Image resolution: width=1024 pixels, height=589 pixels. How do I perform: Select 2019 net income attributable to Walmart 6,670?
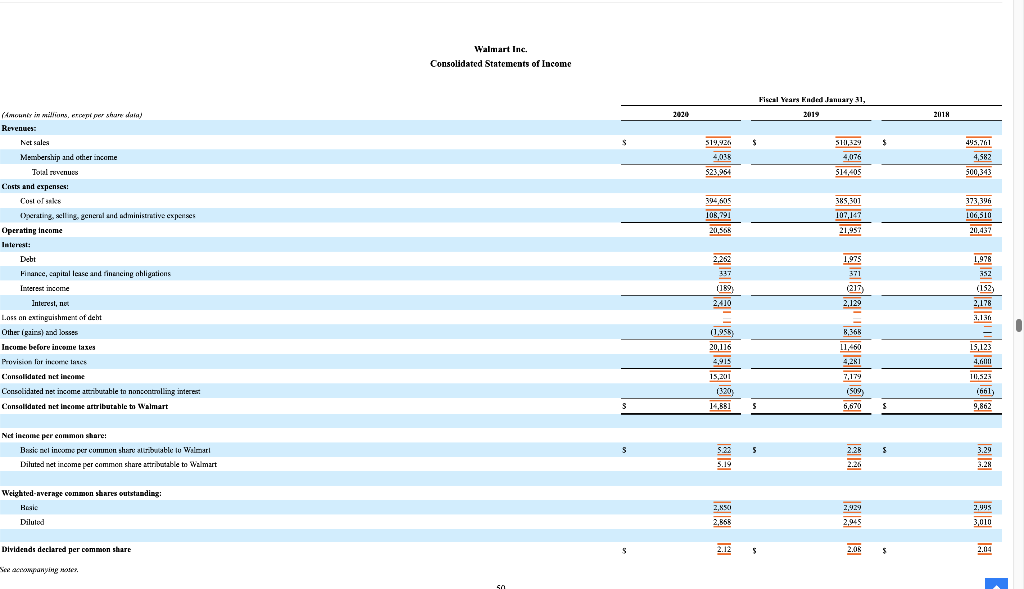852,406
